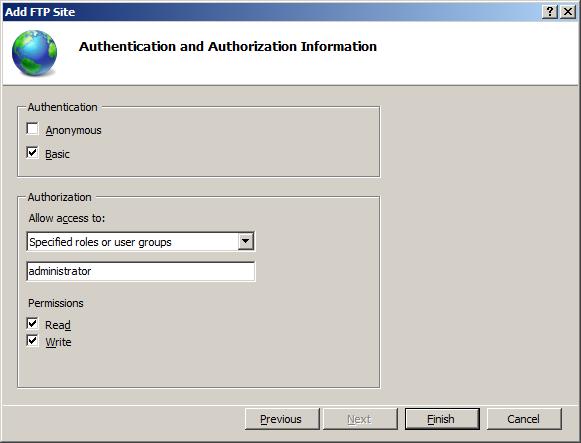Click the grayed-out Next button

[360, 419]
